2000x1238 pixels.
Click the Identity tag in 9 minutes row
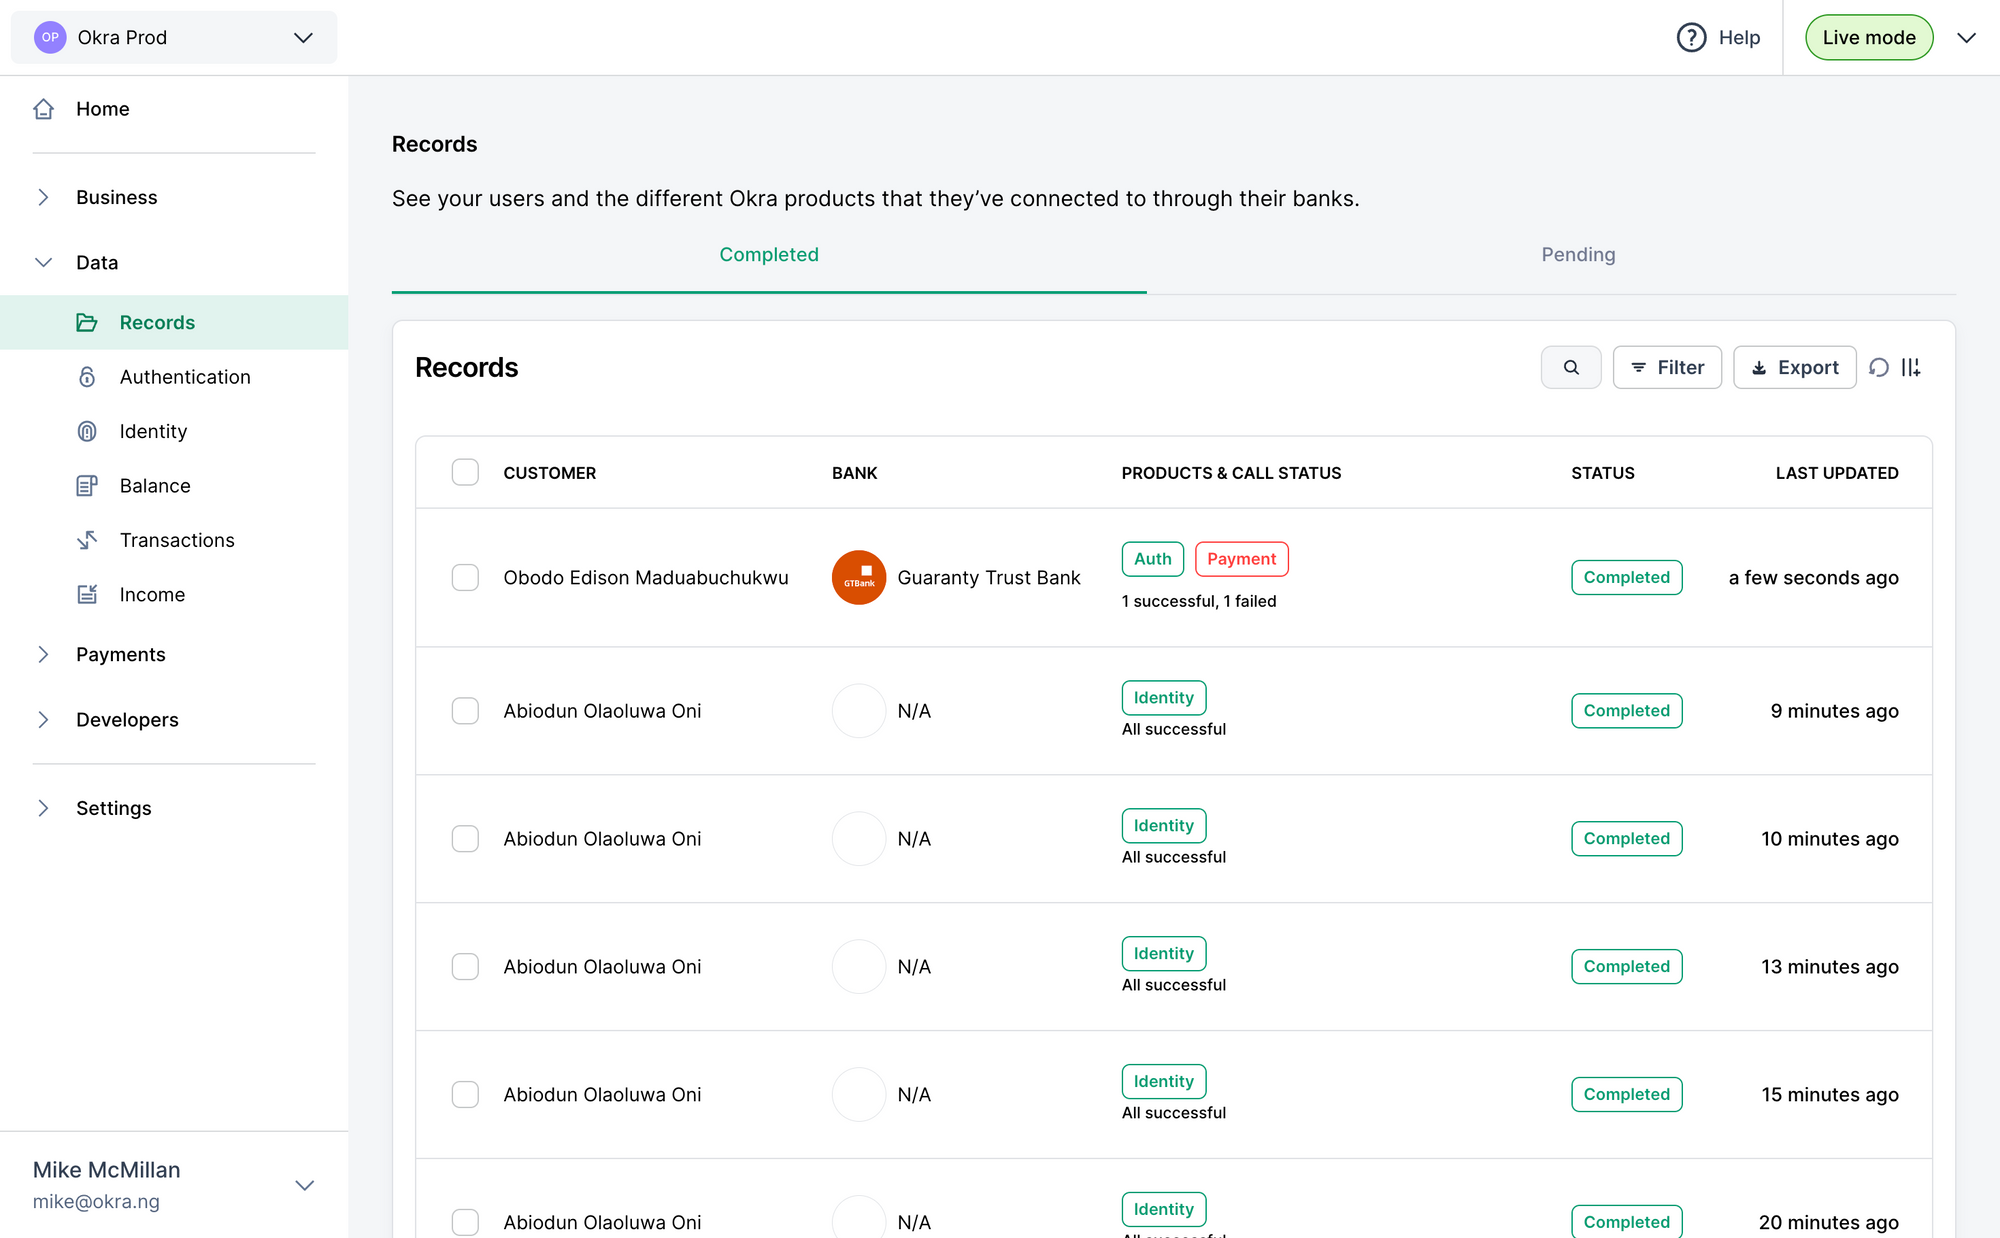click(x=1164, y=698)
